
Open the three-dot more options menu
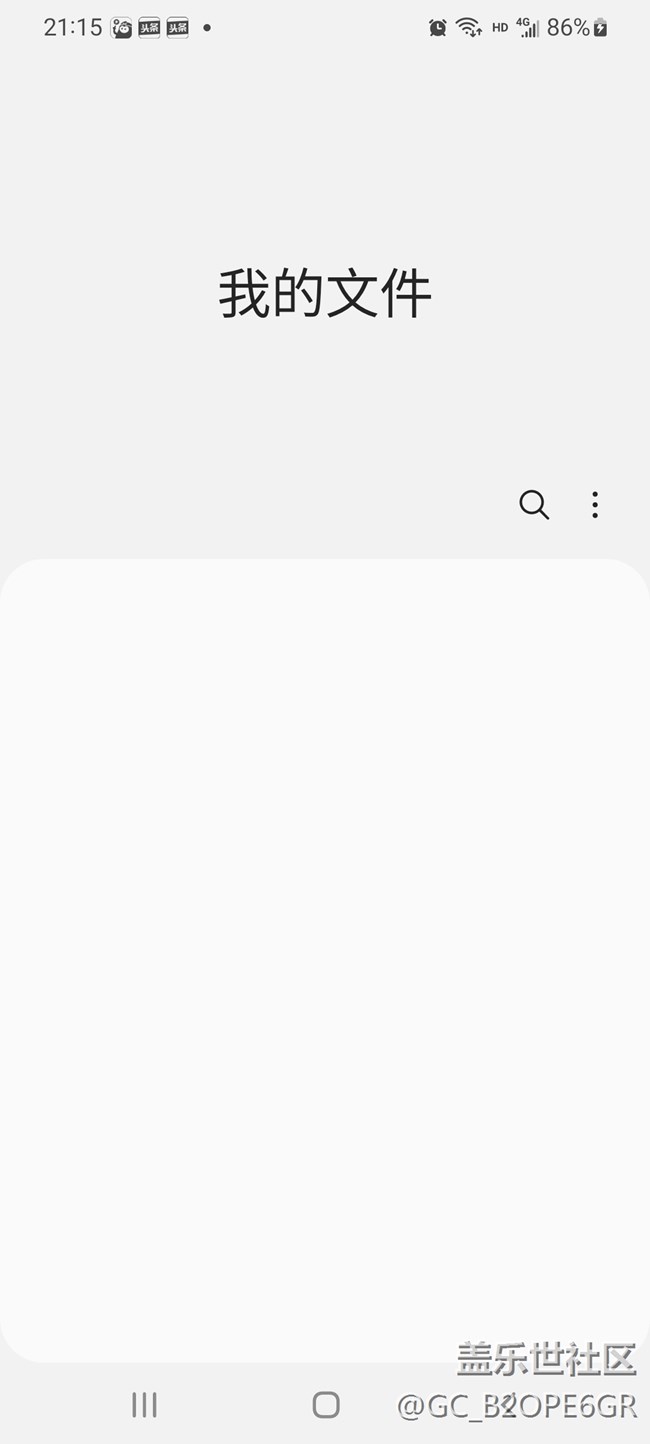(595, 505)
